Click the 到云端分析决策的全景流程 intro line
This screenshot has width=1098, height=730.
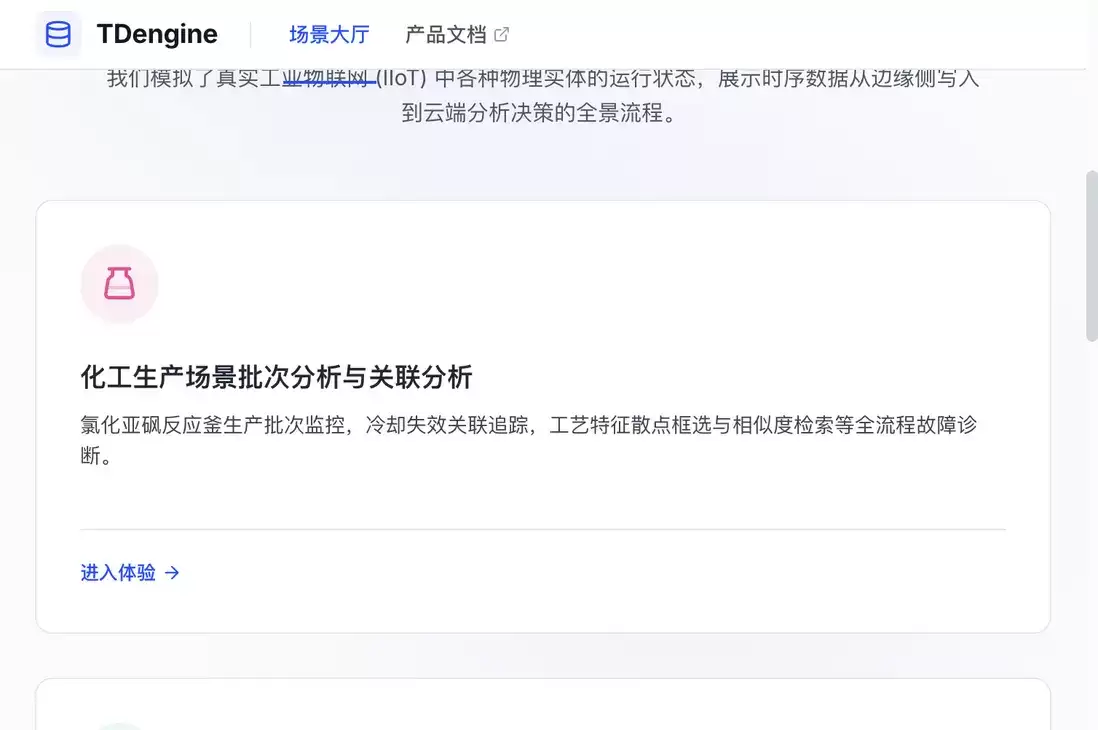(x=538, y=112)
